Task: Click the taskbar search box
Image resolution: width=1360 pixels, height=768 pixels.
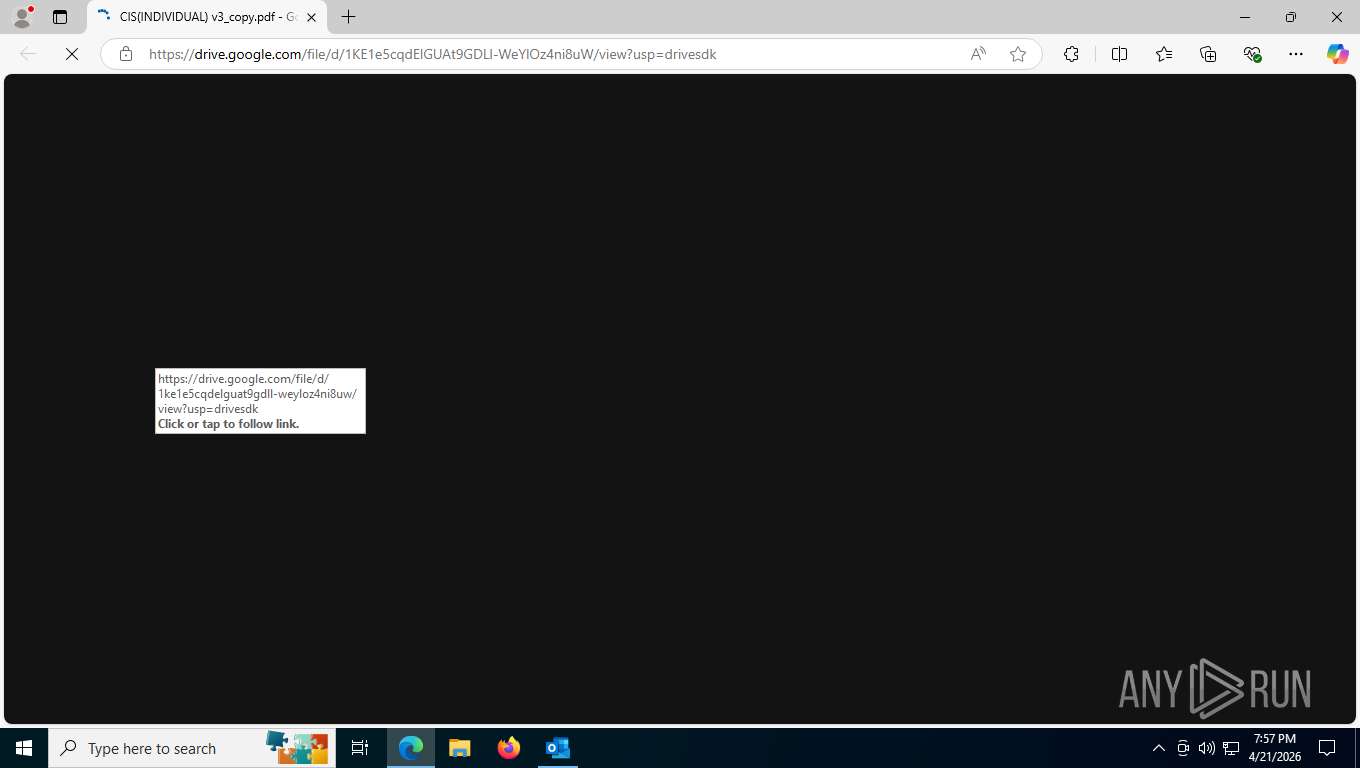Action: [x=192, y=748]
